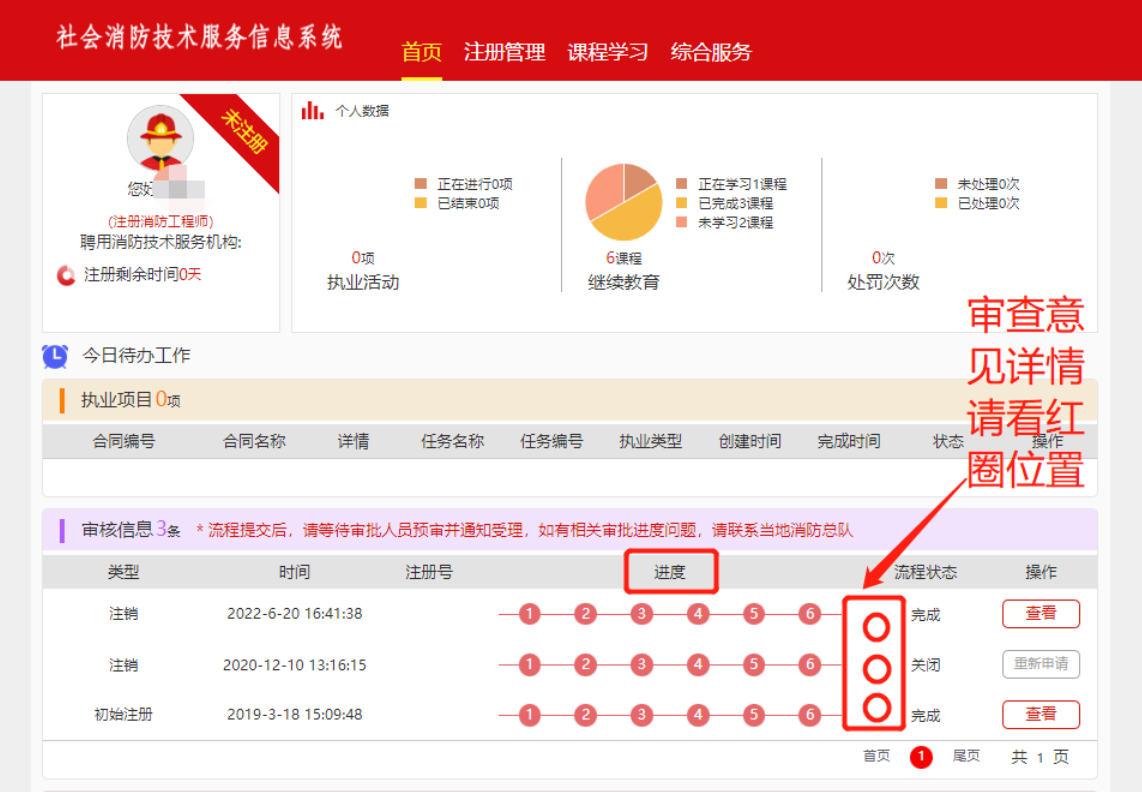This screenshot has height=792, width=1142.
Task: Click step 3 circle in the 2020-12-10 row
Action: click(642, 664)
